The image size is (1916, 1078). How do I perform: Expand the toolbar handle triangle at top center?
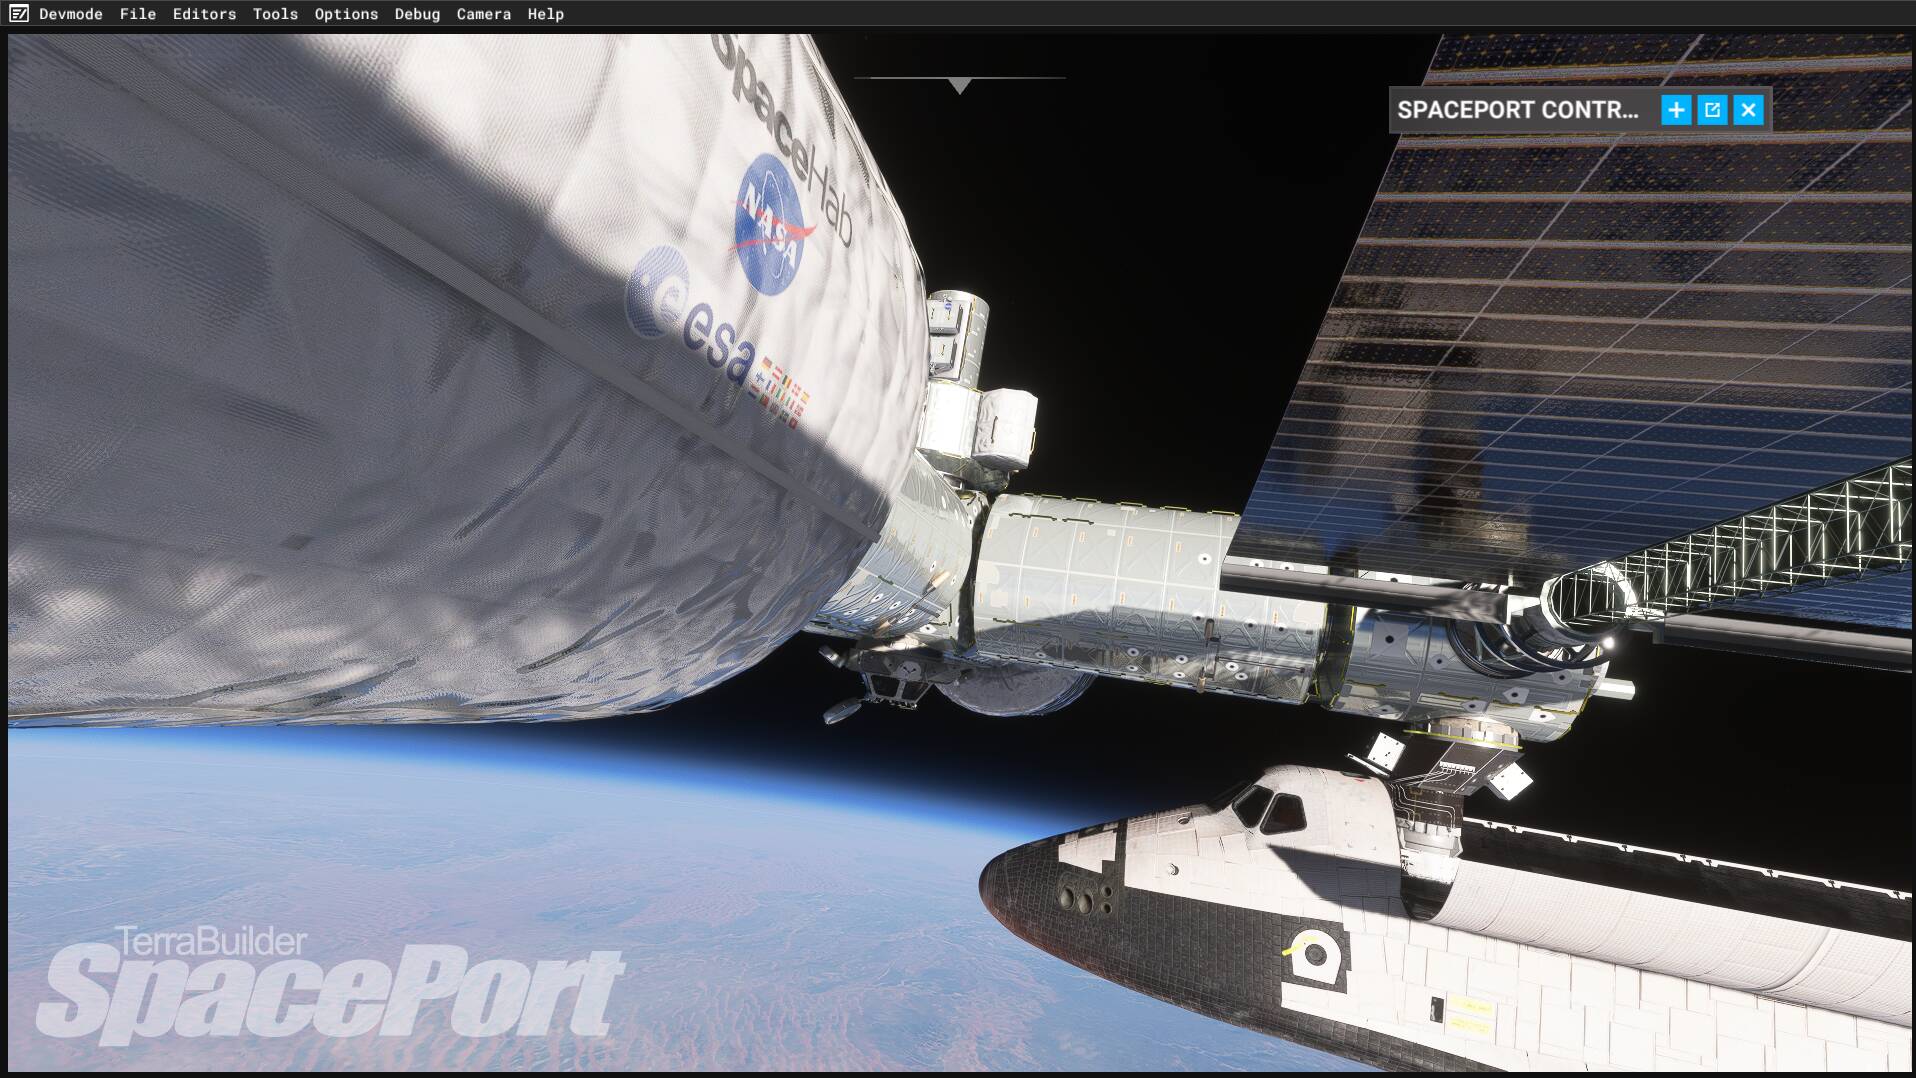click(960, 86)
